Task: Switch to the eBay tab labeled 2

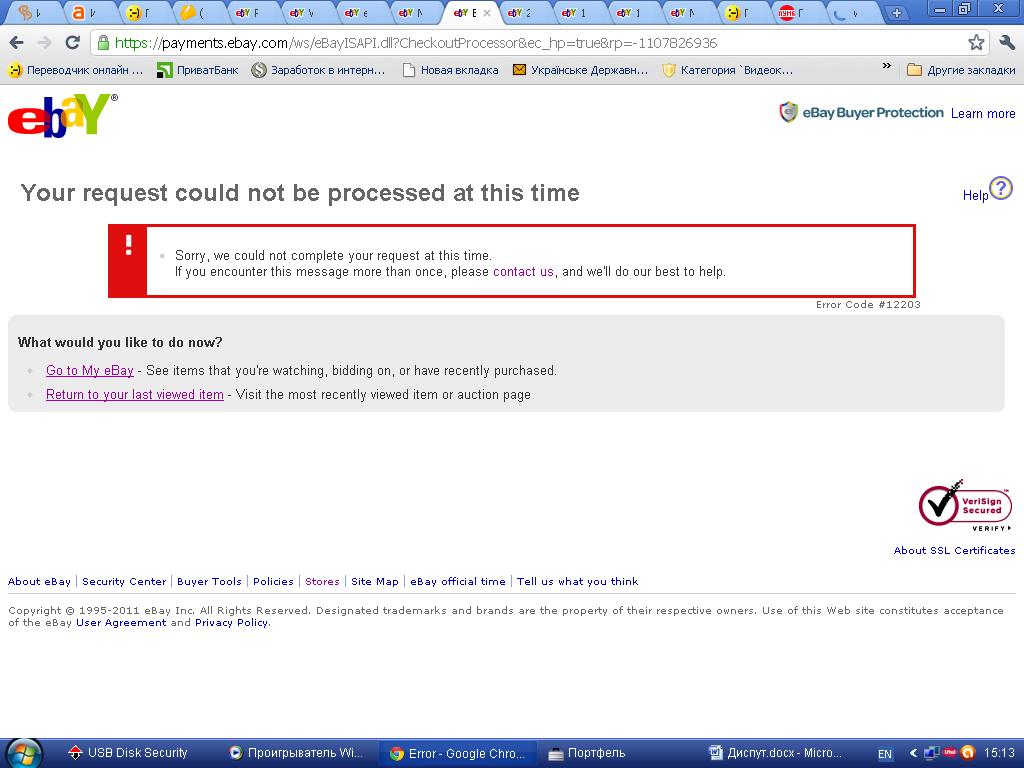Action: 524,12
